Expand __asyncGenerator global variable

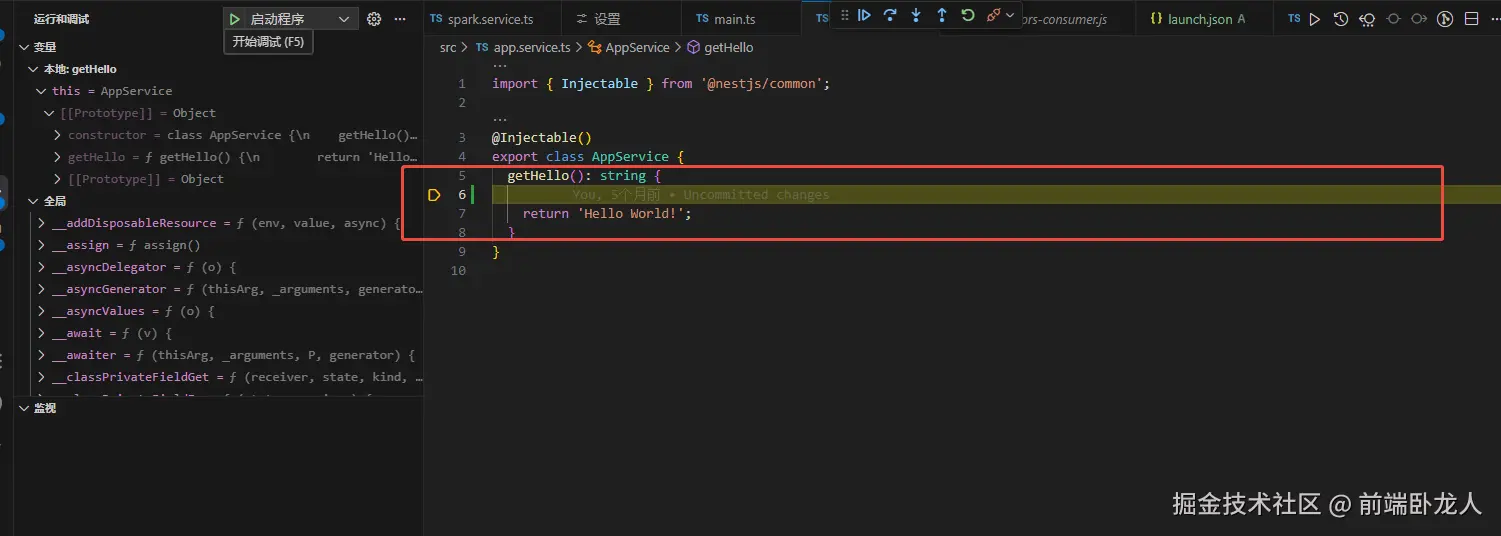[x=41, y=289]
